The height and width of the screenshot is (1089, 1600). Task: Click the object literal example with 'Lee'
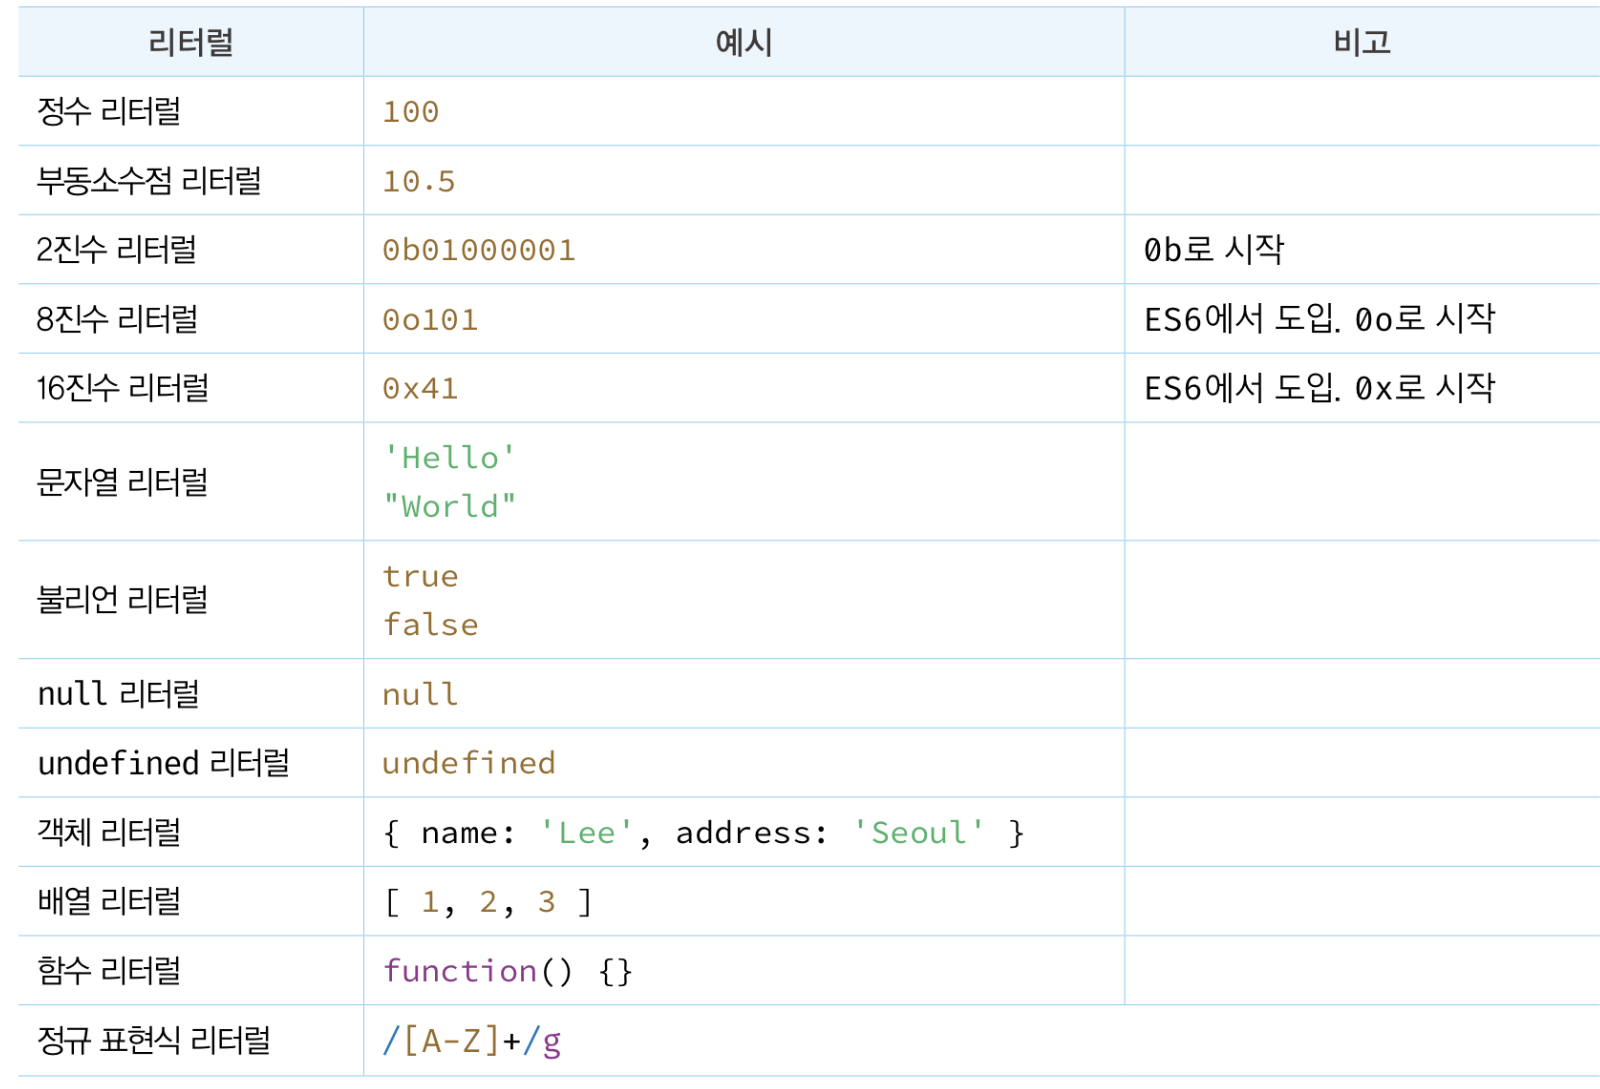click(x=703, y=833)
